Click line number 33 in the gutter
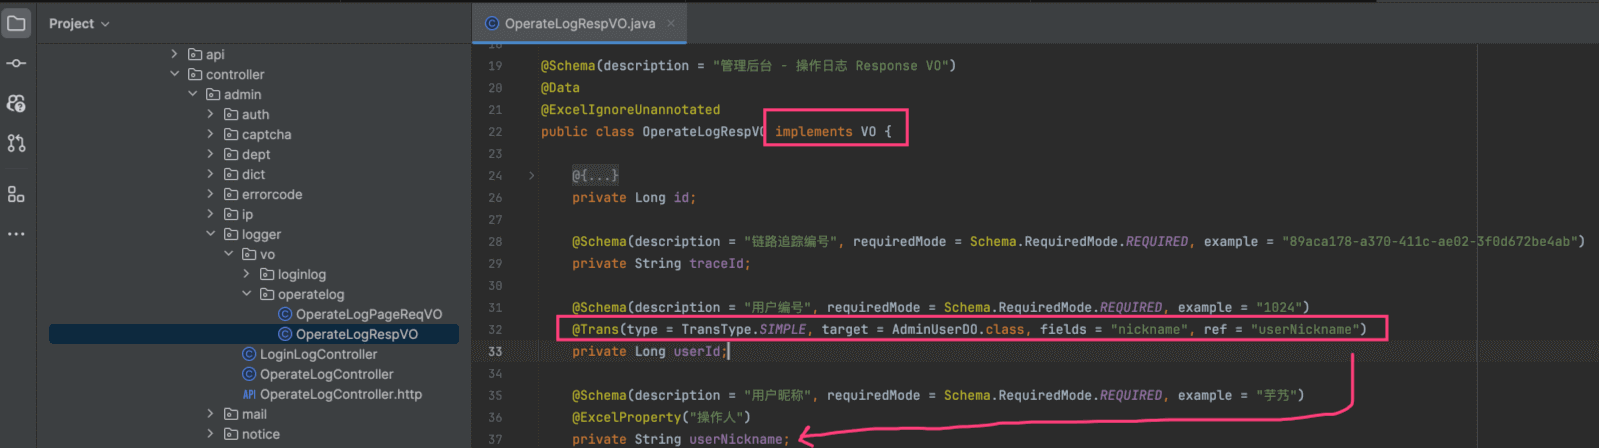 coord(495,351)
